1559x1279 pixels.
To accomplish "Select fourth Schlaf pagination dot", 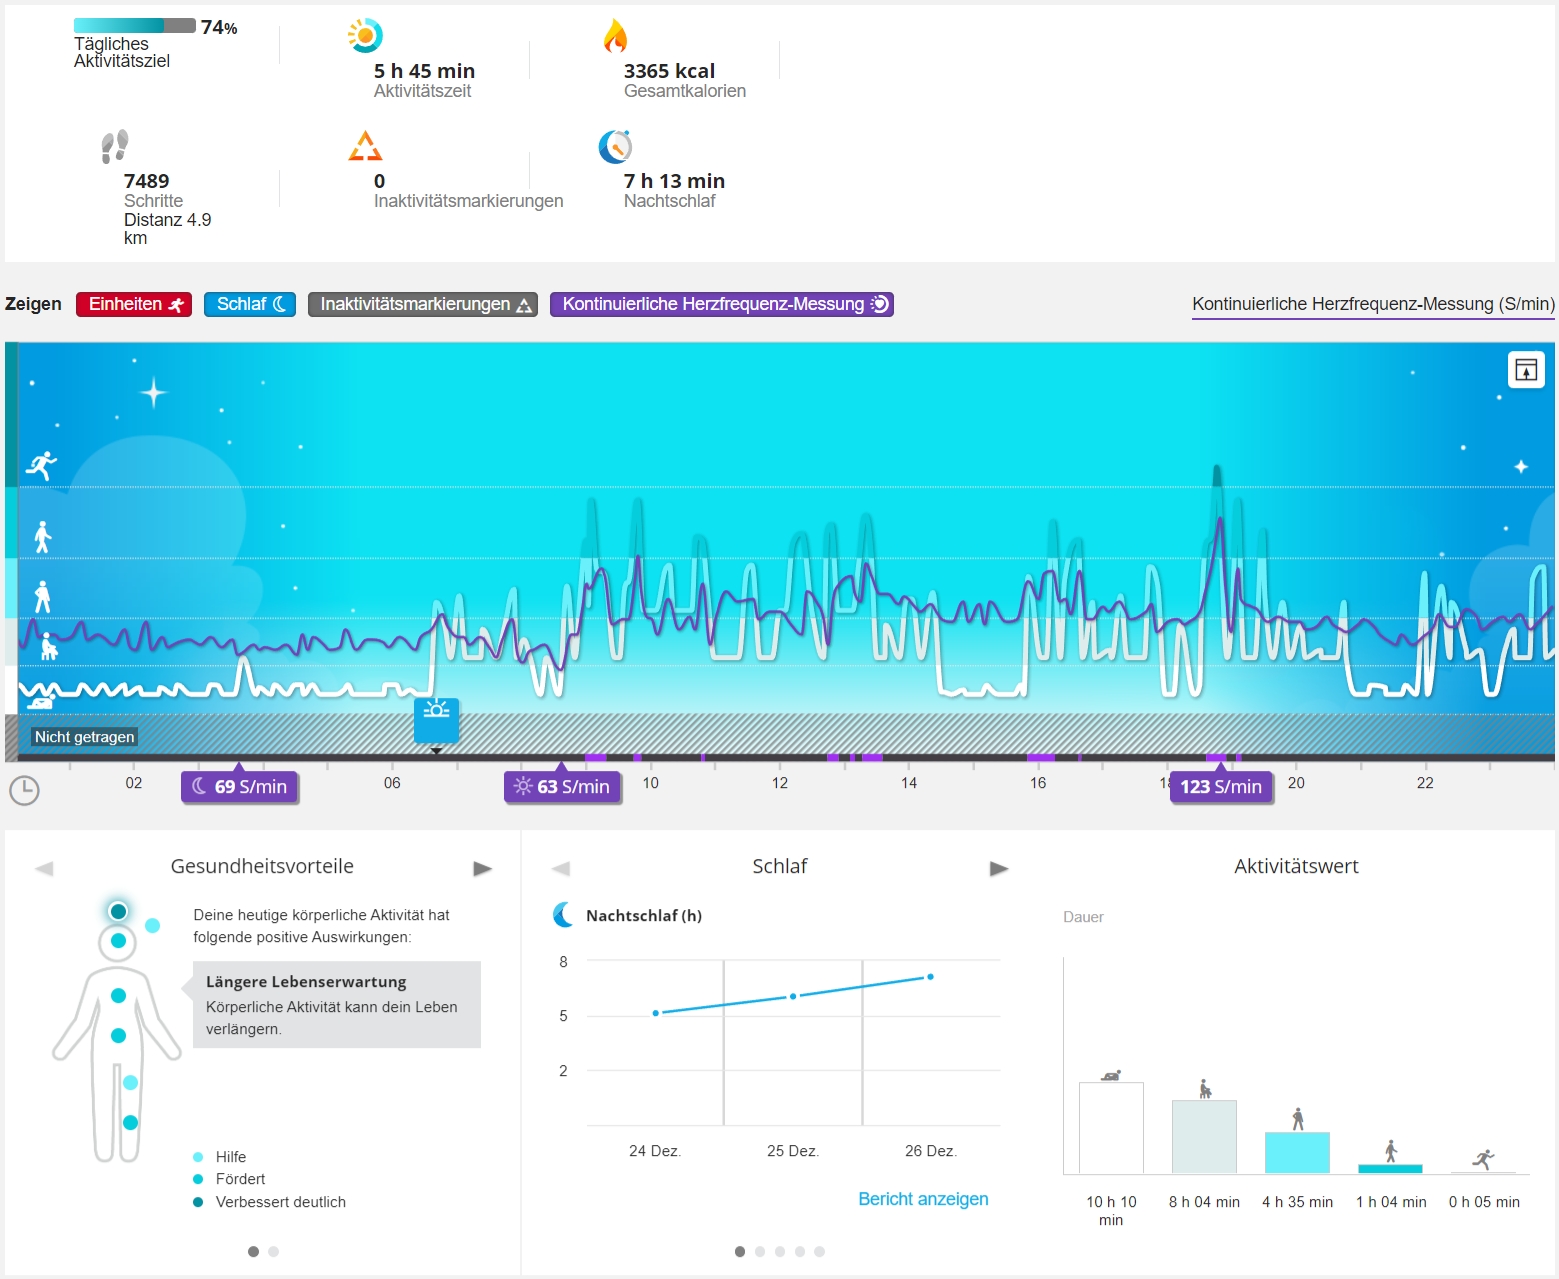I will [800, 1251].
